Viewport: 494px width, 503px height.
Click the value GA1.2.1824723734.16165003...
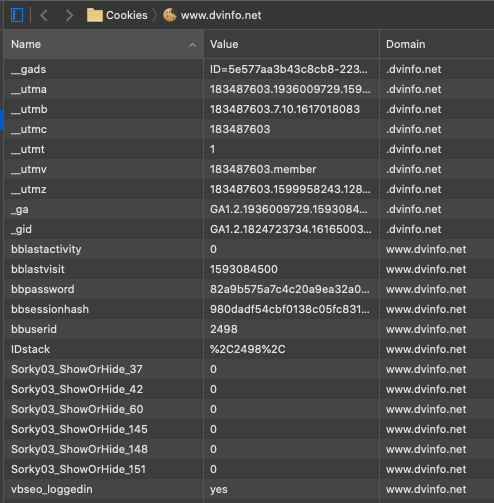[x=291, y=229]
